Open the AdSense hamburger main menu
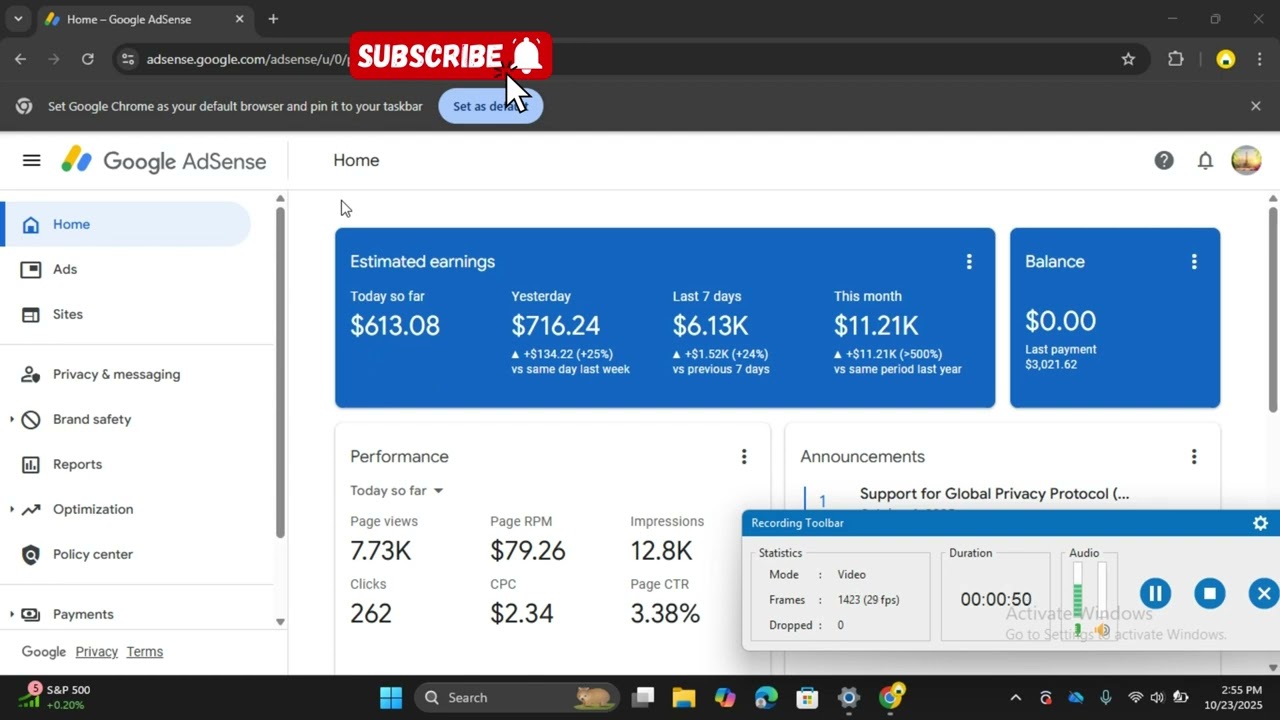 [31, 160]
